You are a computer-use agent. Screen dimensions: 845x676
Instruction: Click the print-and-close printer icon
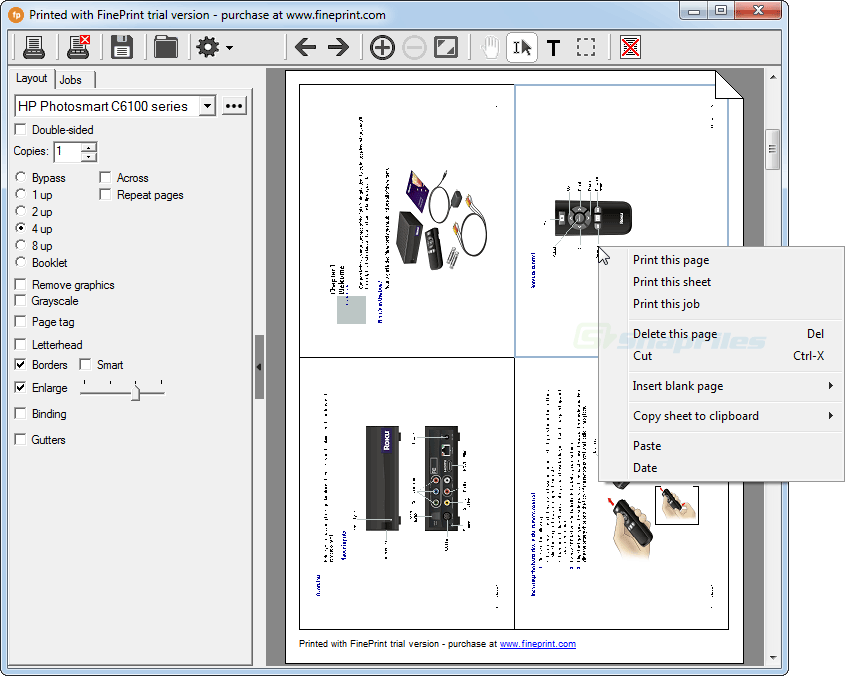(78, 47)
